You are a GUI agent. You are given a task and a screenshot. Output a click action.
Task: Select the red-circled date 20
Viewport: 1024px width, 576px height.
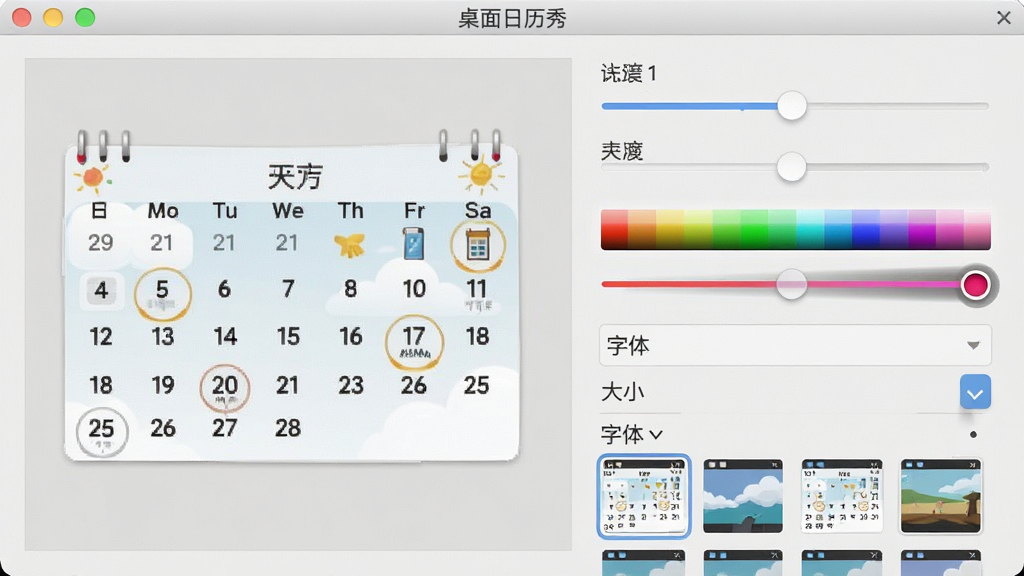(x=225, y=388)
